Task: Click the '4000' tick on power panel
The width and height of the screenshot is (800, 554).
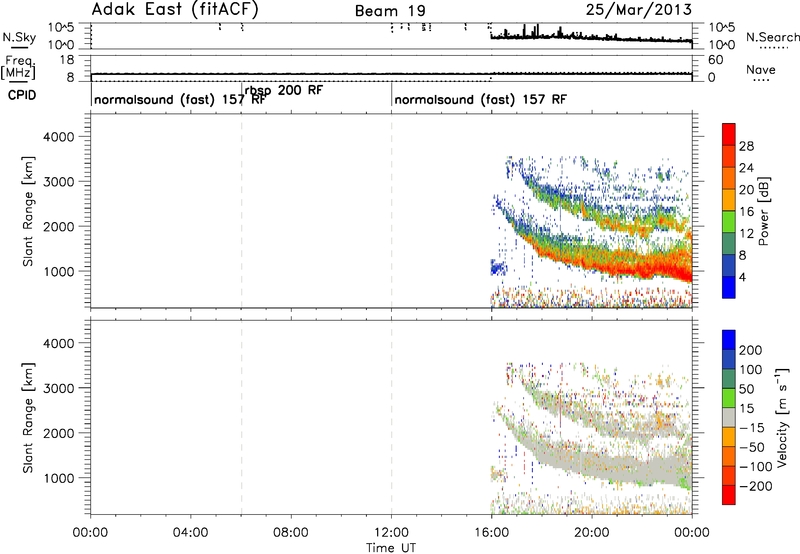Action: tap(59, 137)
